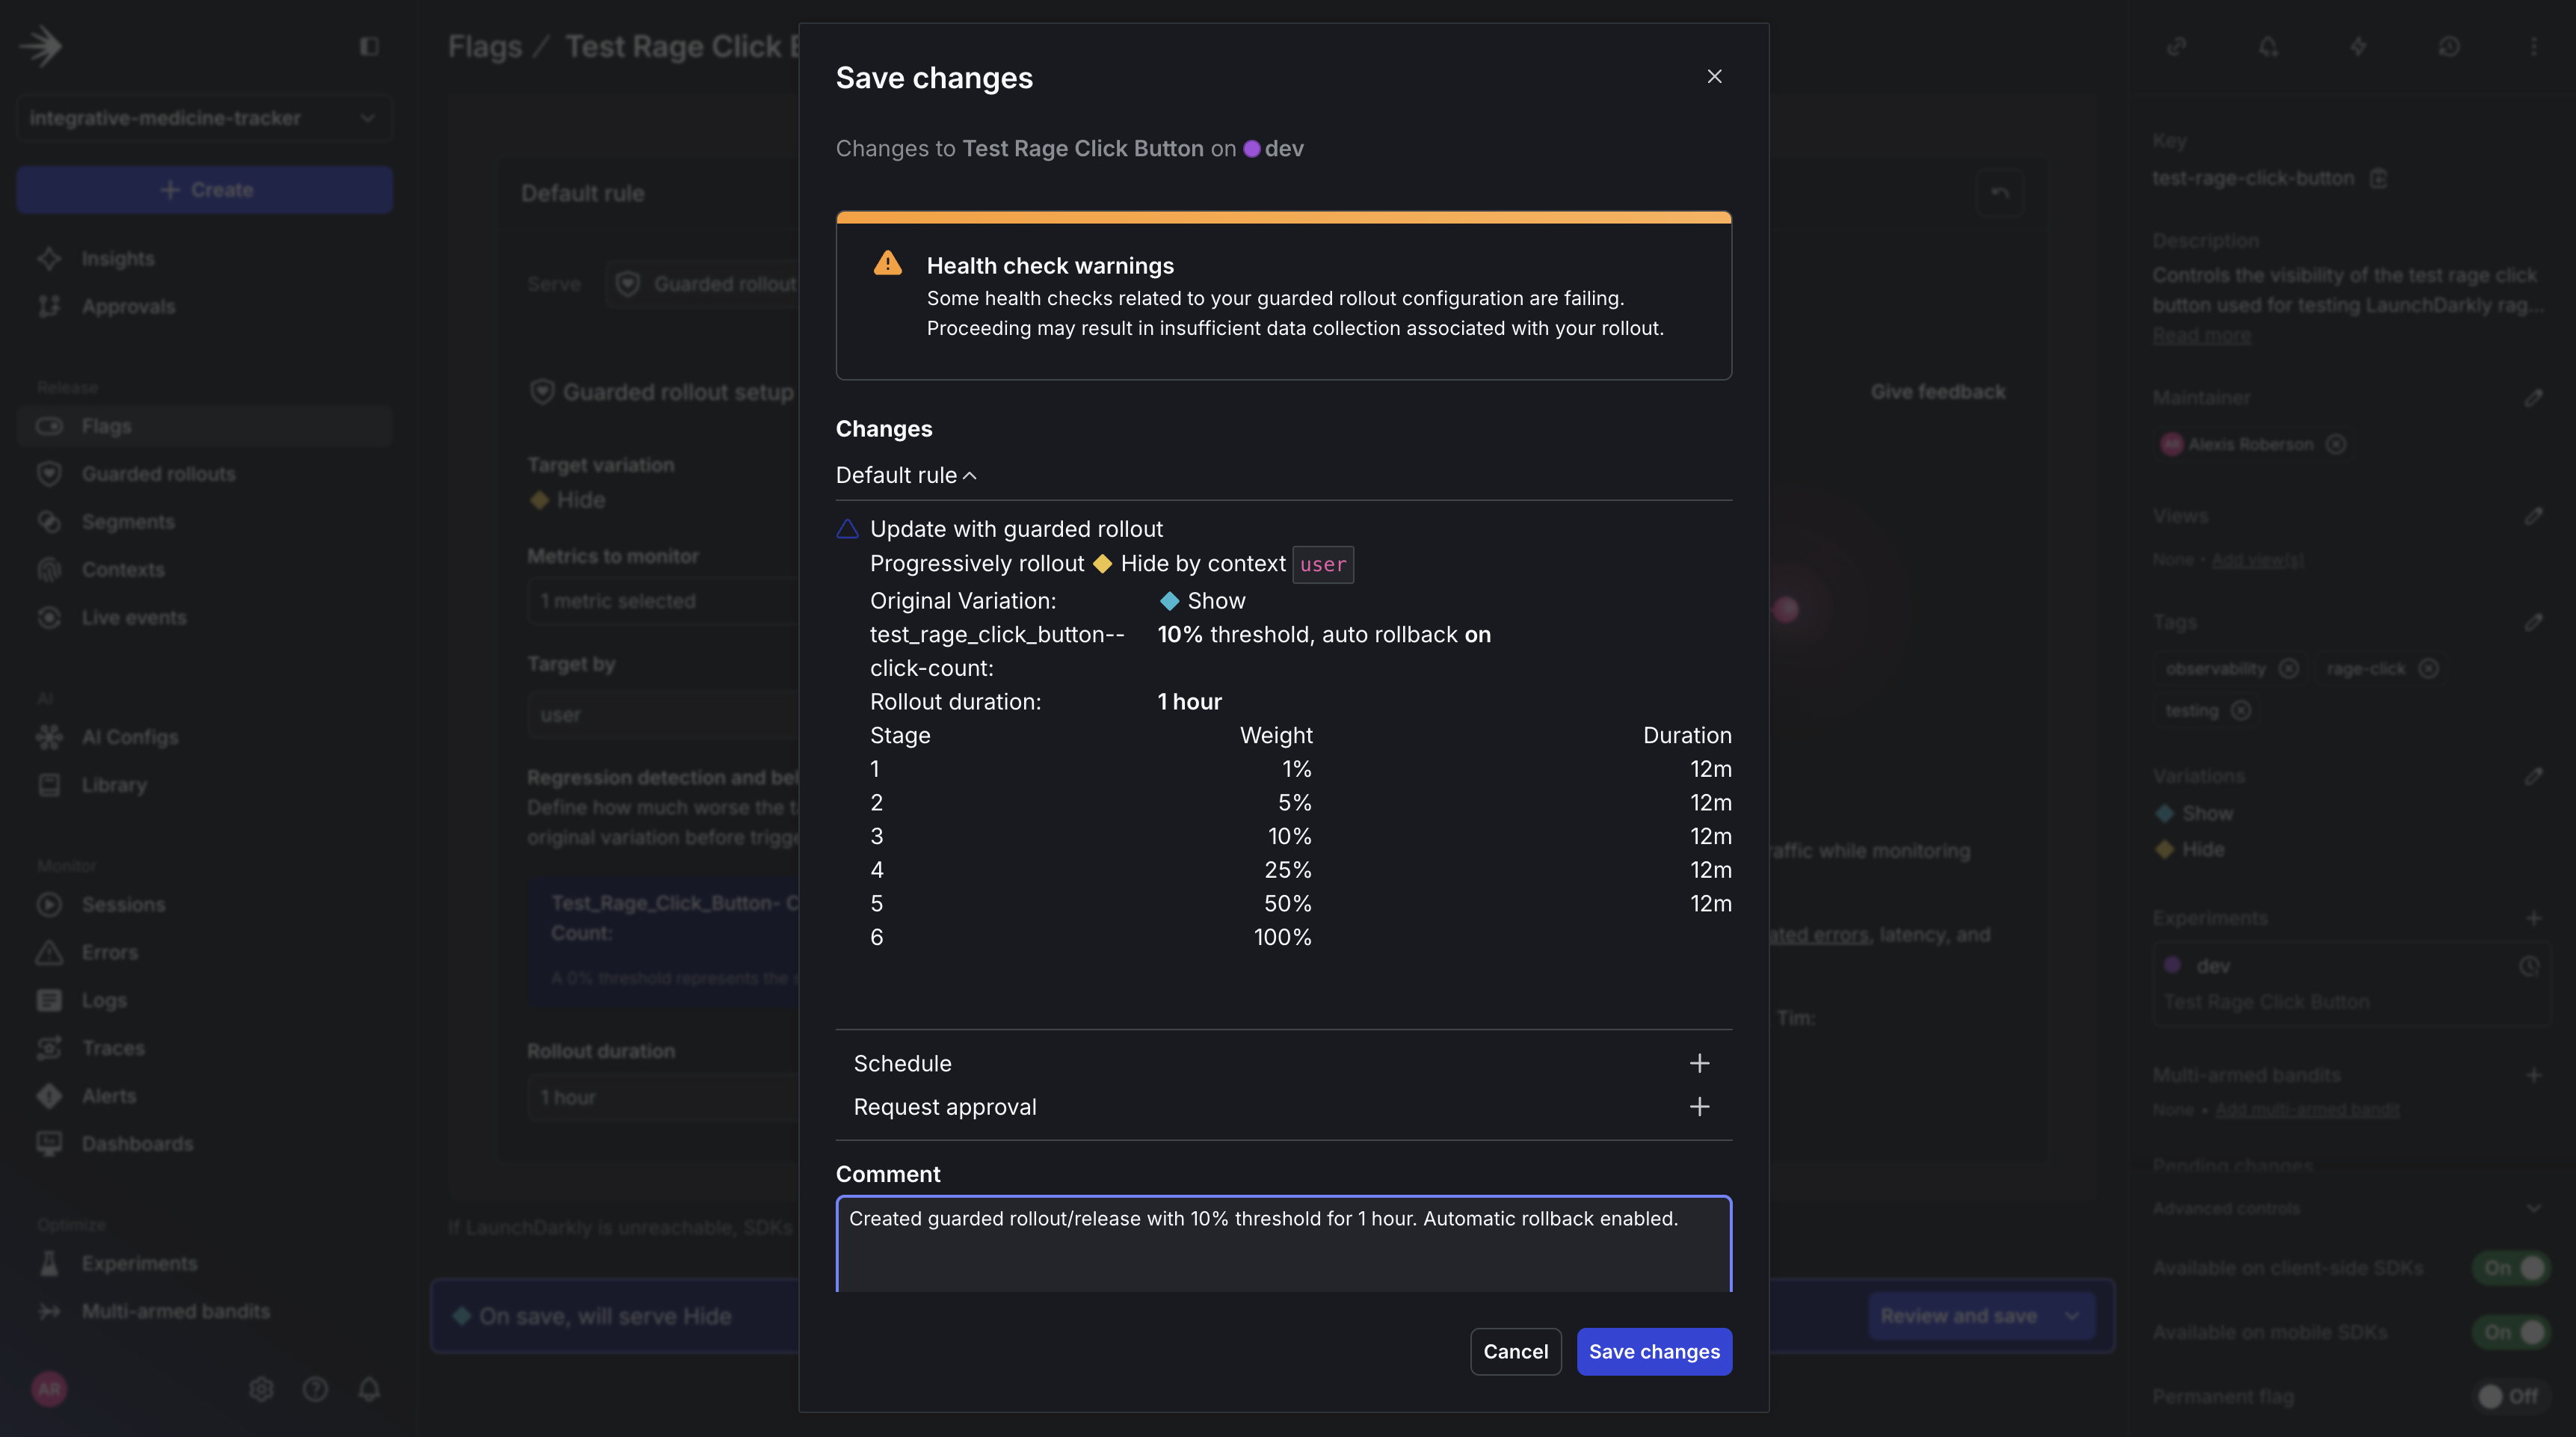Screen dimensions: 2576x1437
Task: Open the notifications bell at bottom left
Action: (368, 1389)
